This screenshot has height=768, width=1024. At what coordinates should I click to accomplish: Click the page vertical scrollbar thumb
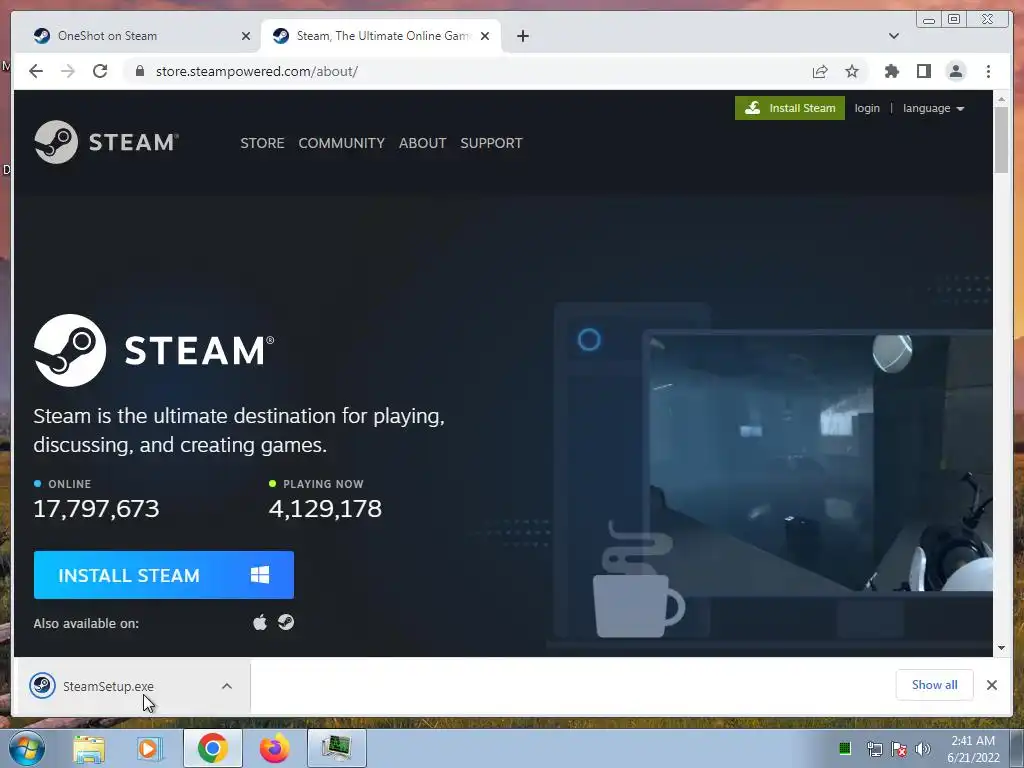coord(1001,140)
